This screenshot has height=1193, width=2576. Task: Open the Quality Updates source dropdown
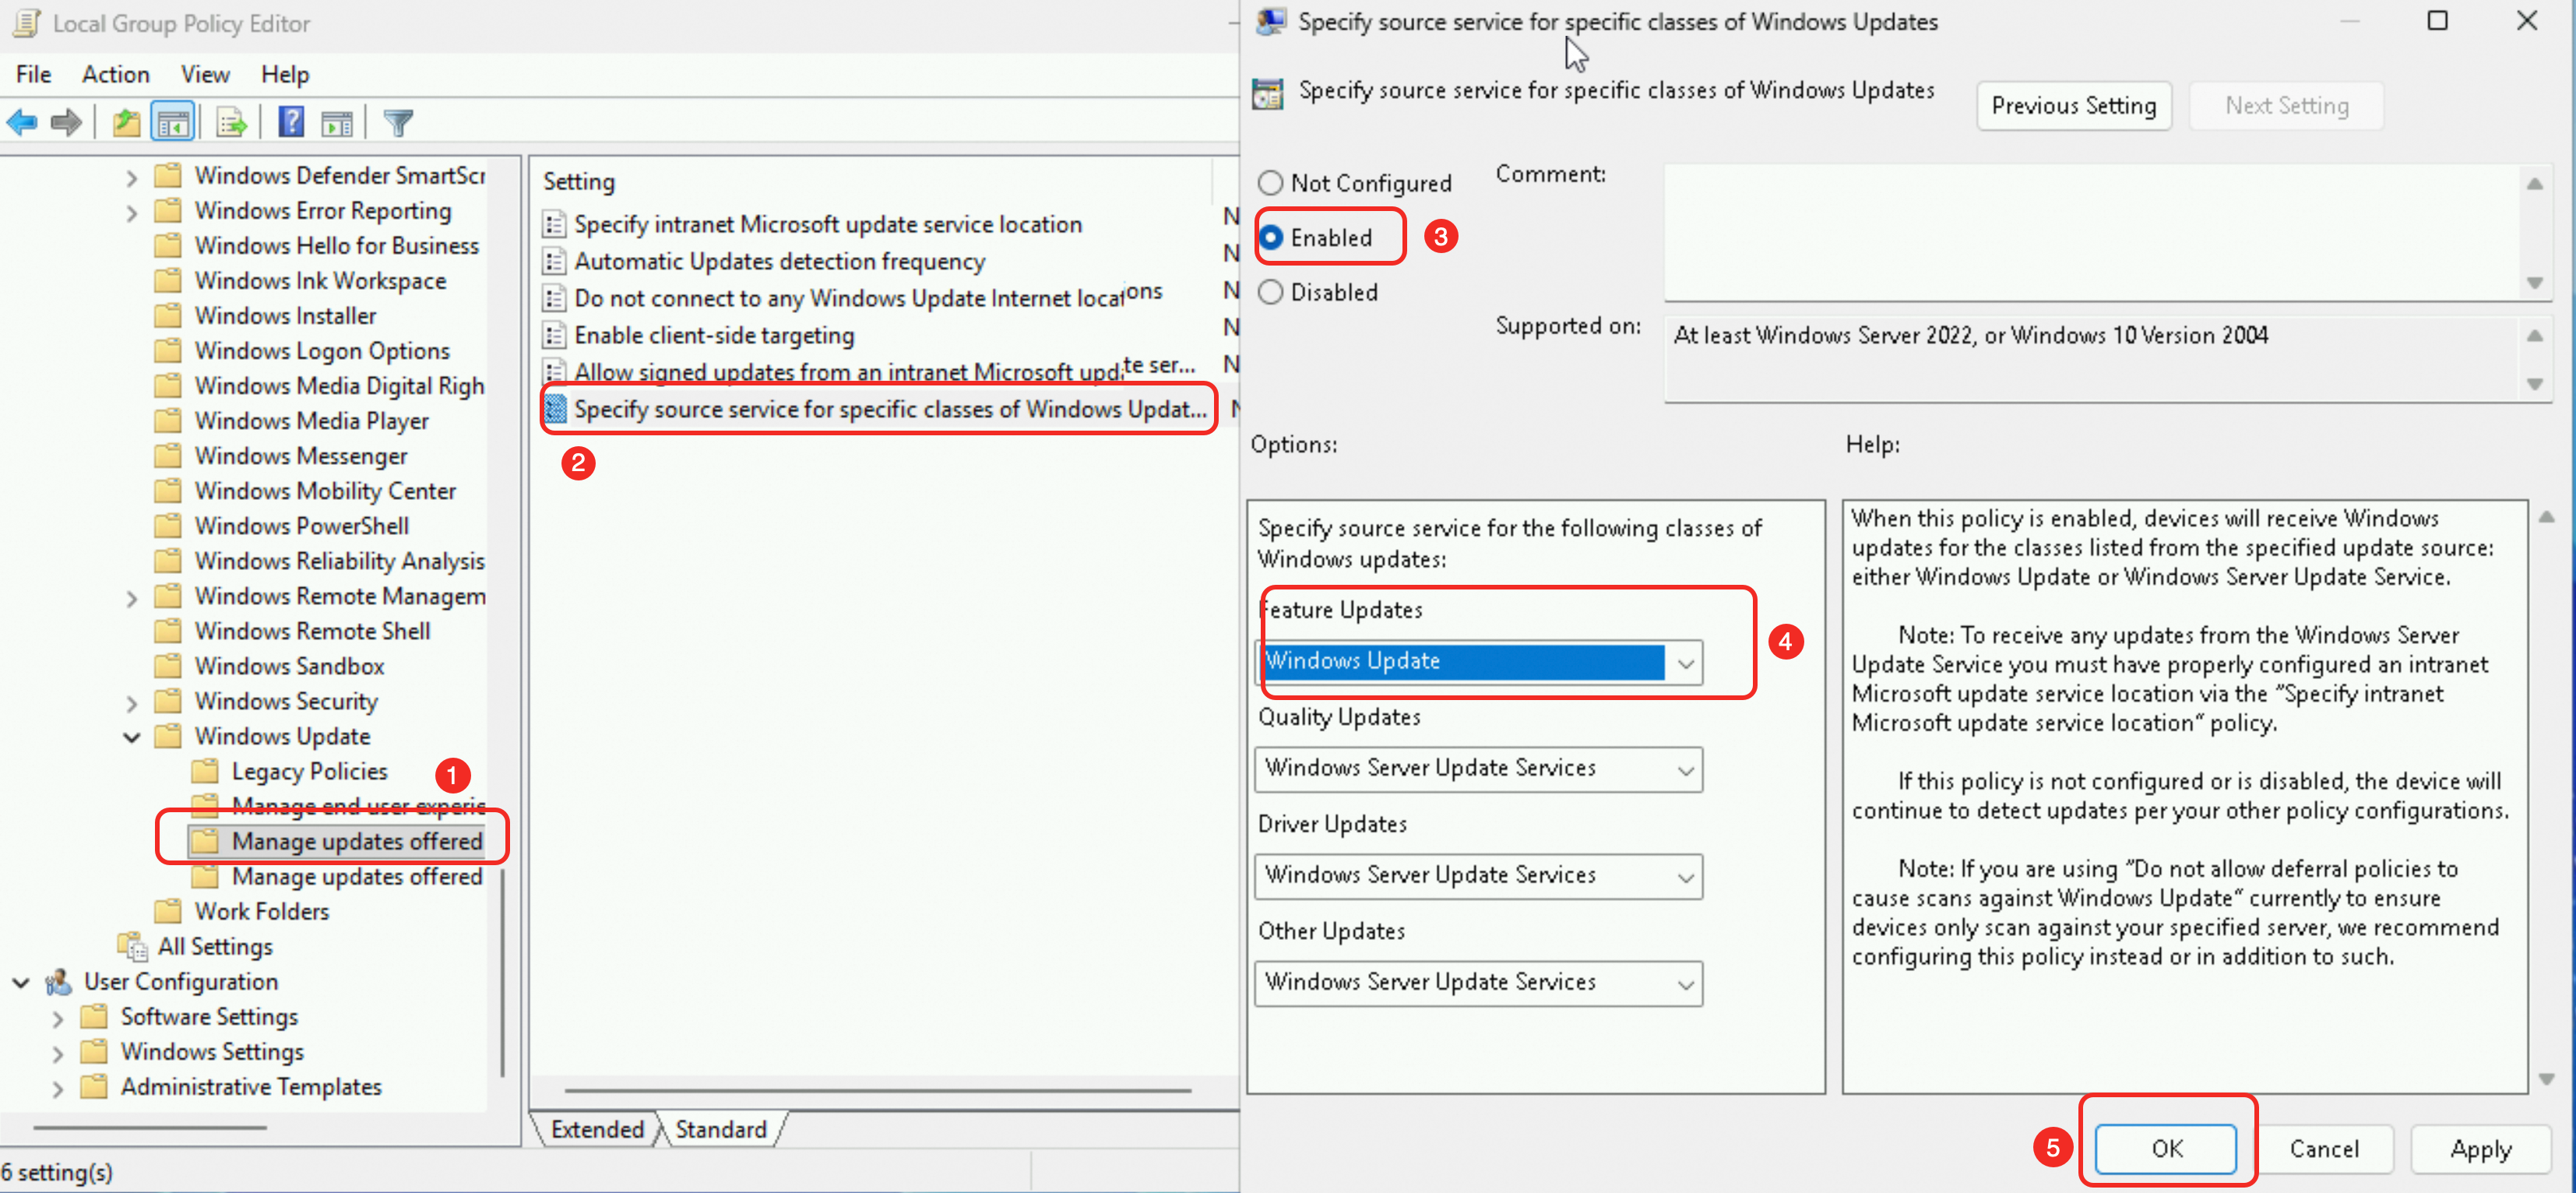[x=1685, y=769]
